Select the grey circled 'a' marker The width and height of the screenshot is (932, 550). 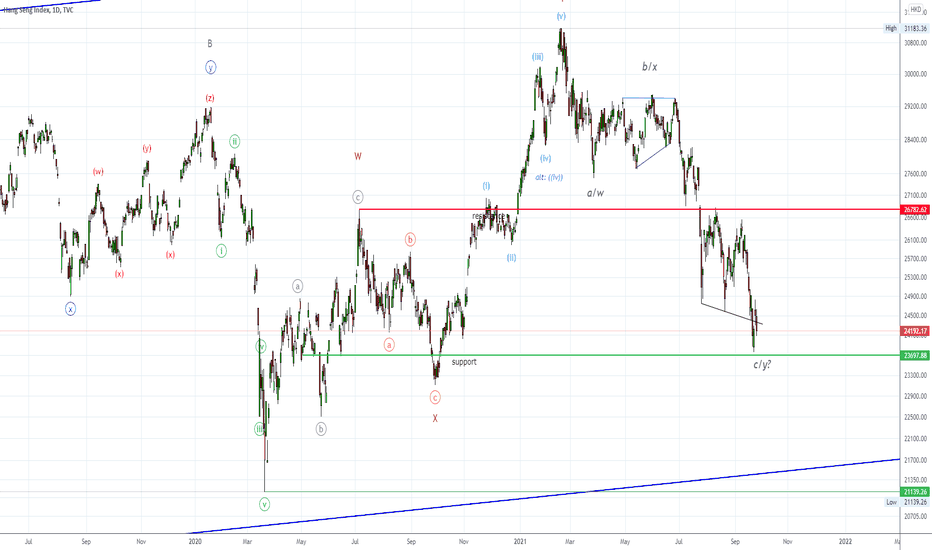tap(298, 286)
